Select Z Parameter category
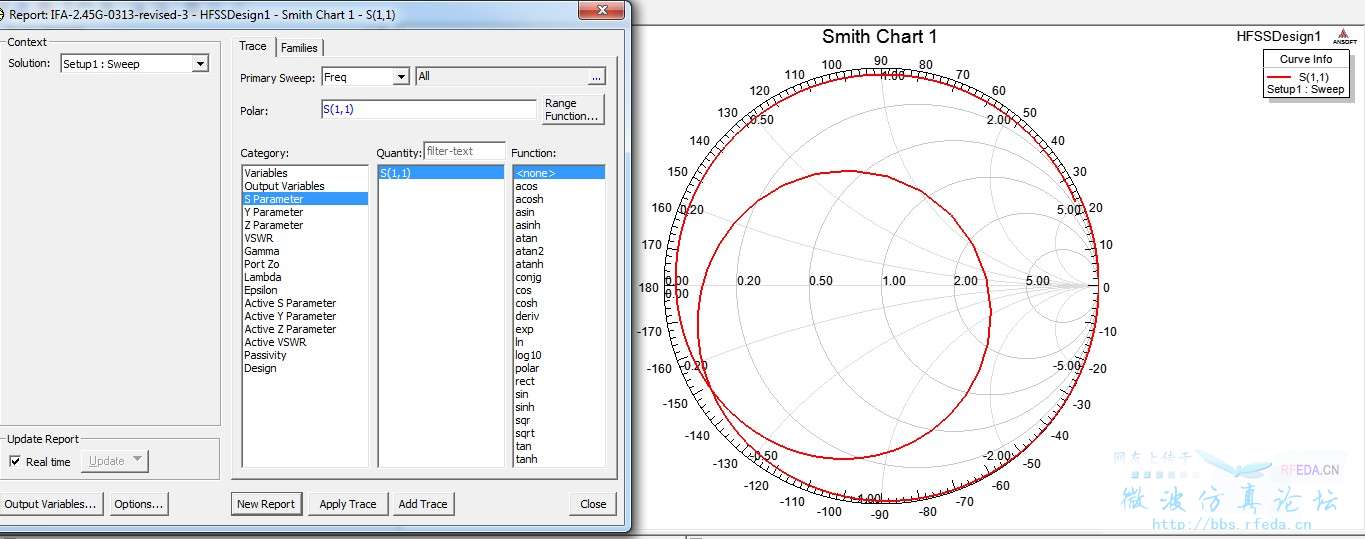 click(x=305, y=225)
